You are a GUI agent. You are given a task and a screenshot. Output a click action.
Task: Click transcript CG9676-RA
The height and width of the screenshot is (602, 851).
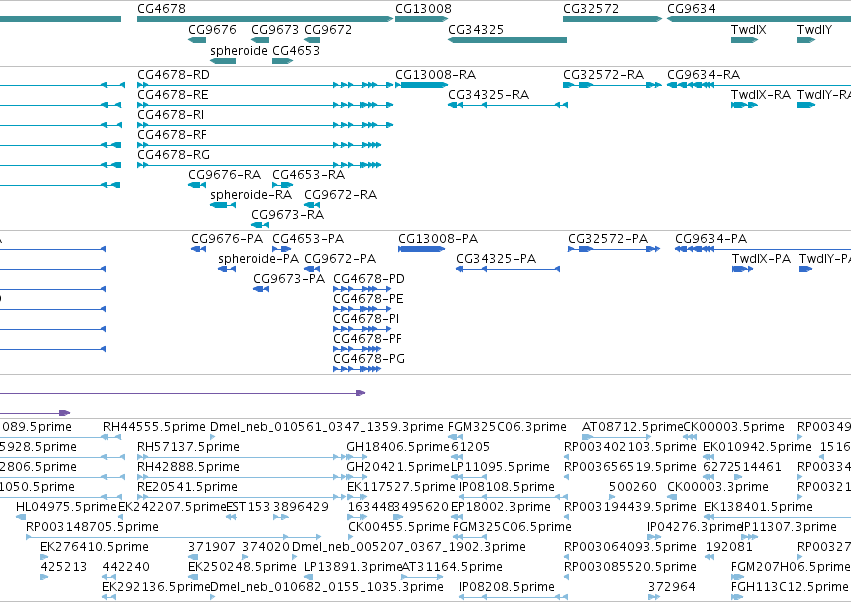225,175
